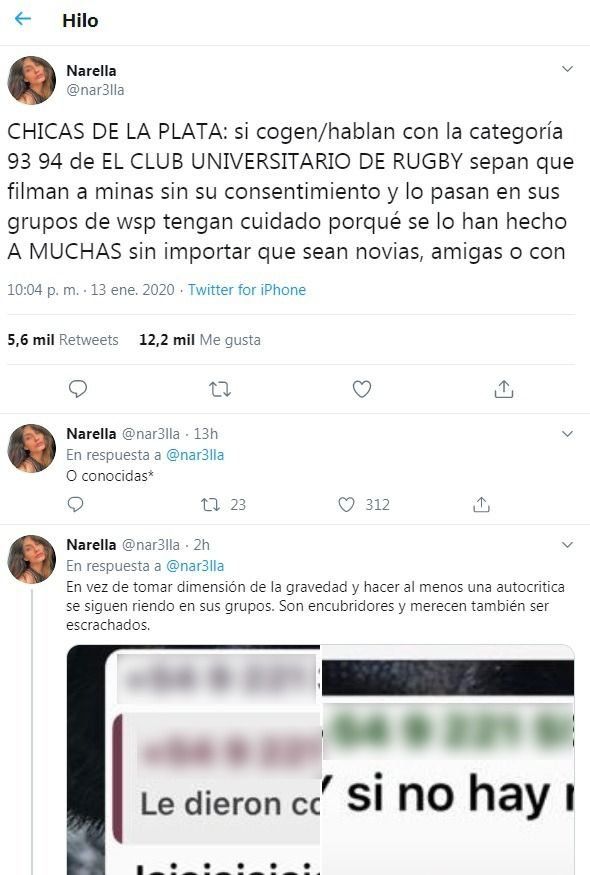Share the 'O conocidas*' tweet
Viewport: 590px width, 875px height.
point(481,504)
